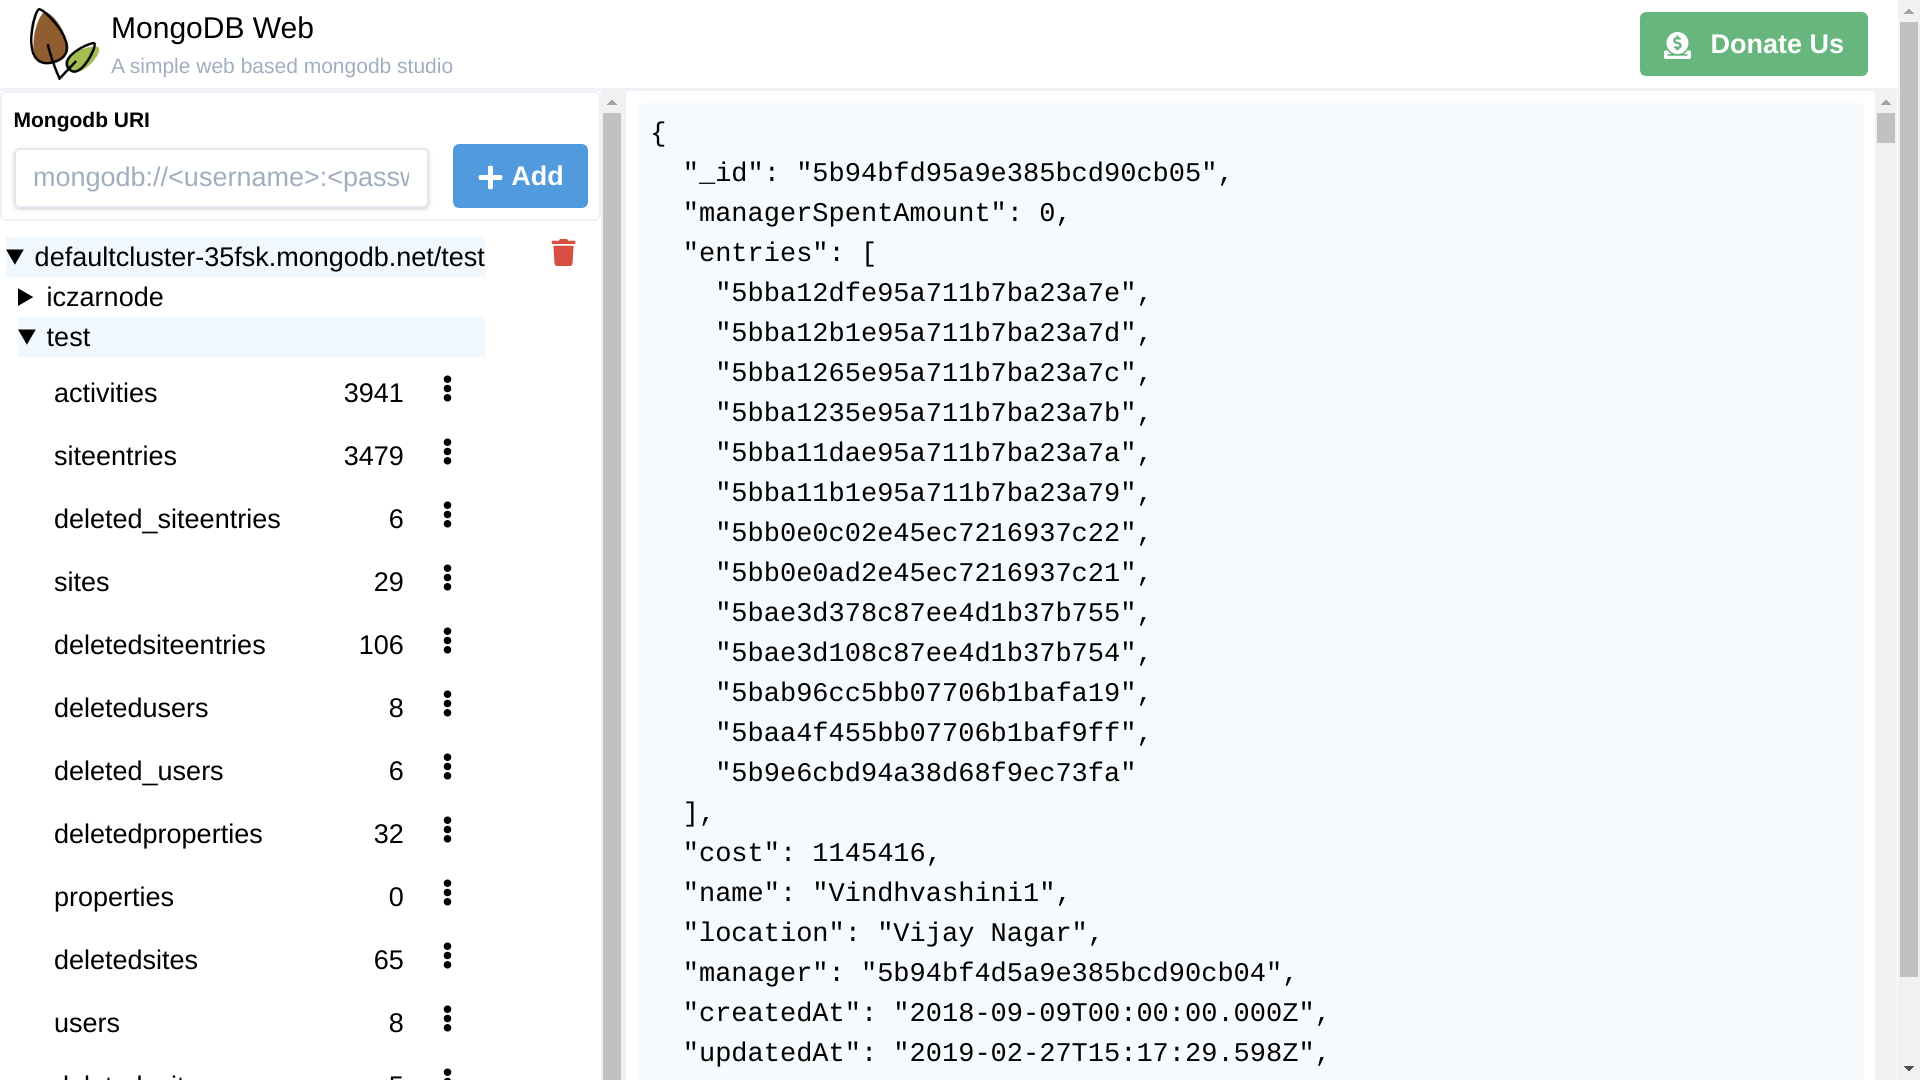Image resolution: width=1920 pixels, height=1080 pixels.
Task: Collapse the test database
Action: coord(27,336)
